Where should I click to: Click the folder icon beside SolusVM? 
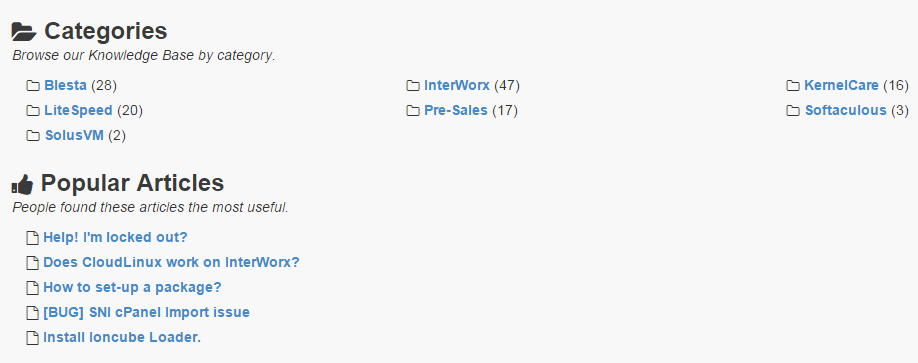[33, 136]
